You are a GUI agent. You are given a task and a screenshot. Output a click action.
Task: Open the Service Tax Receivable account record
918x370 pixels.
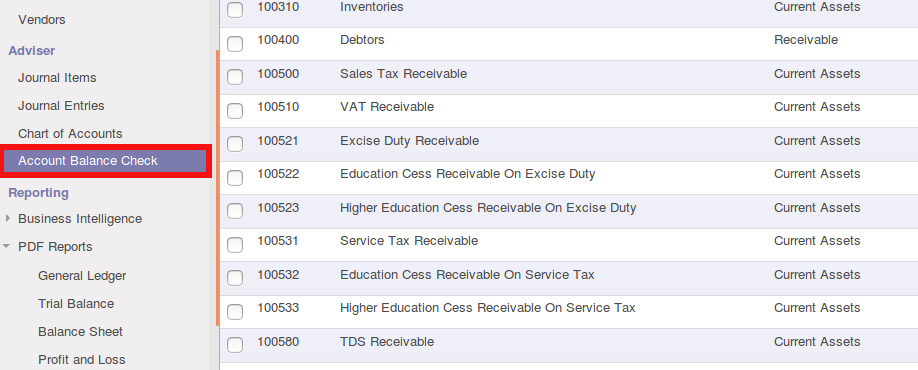[x=409, y=241]
